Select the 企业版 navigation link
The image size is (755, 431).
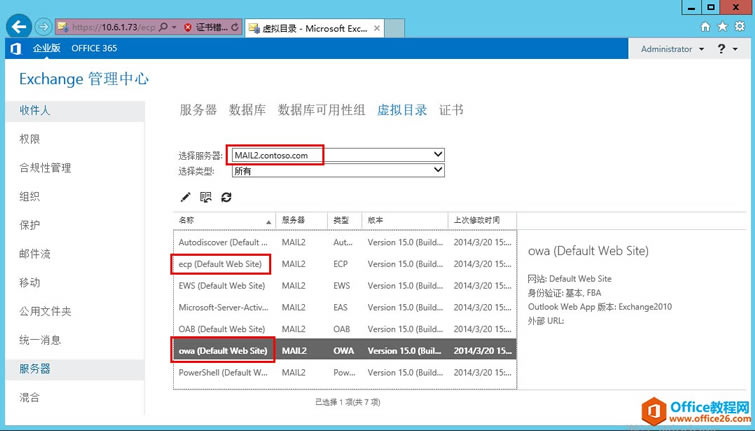pos(47,48)
